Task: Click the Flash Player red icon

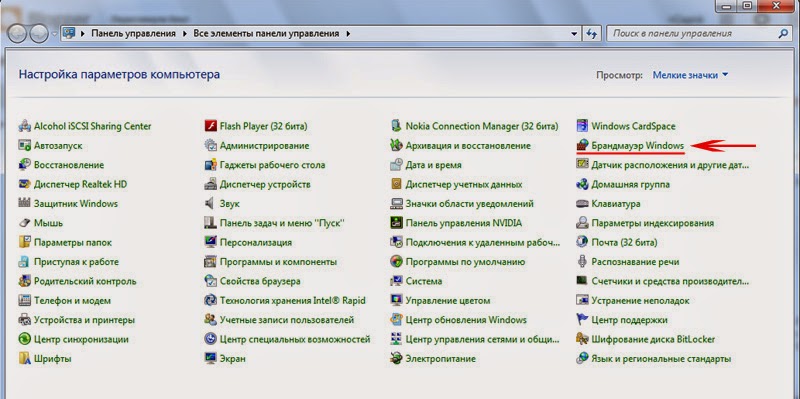Action: click(210, 126)
